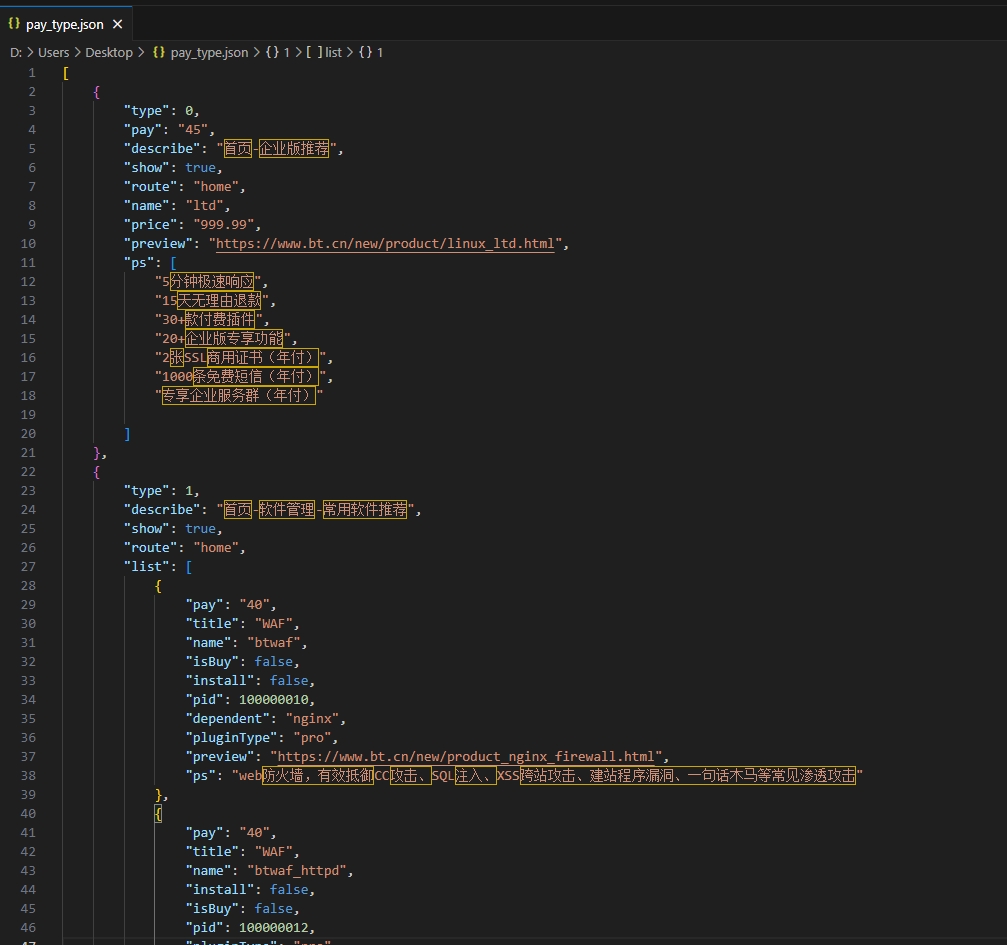Click the "20+企业版专享功能" string

223,339
